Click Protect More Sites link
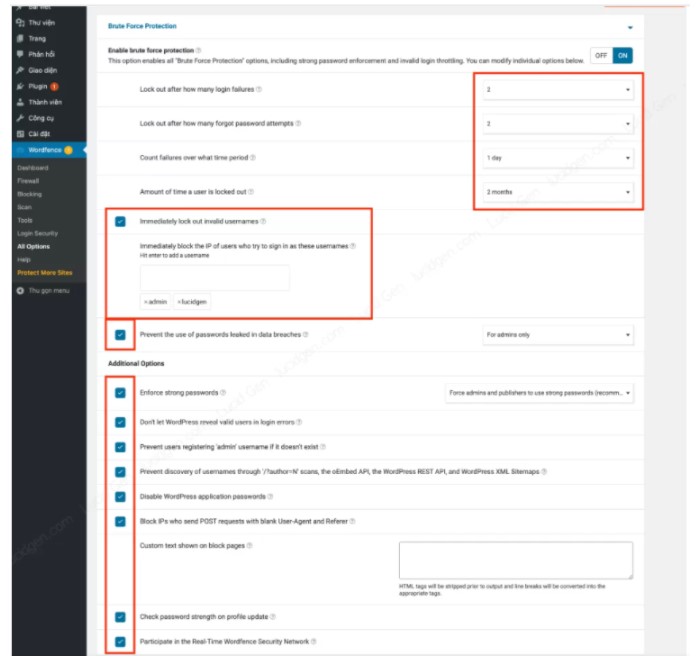The image size is (699, 663). [x=44, y=273]
